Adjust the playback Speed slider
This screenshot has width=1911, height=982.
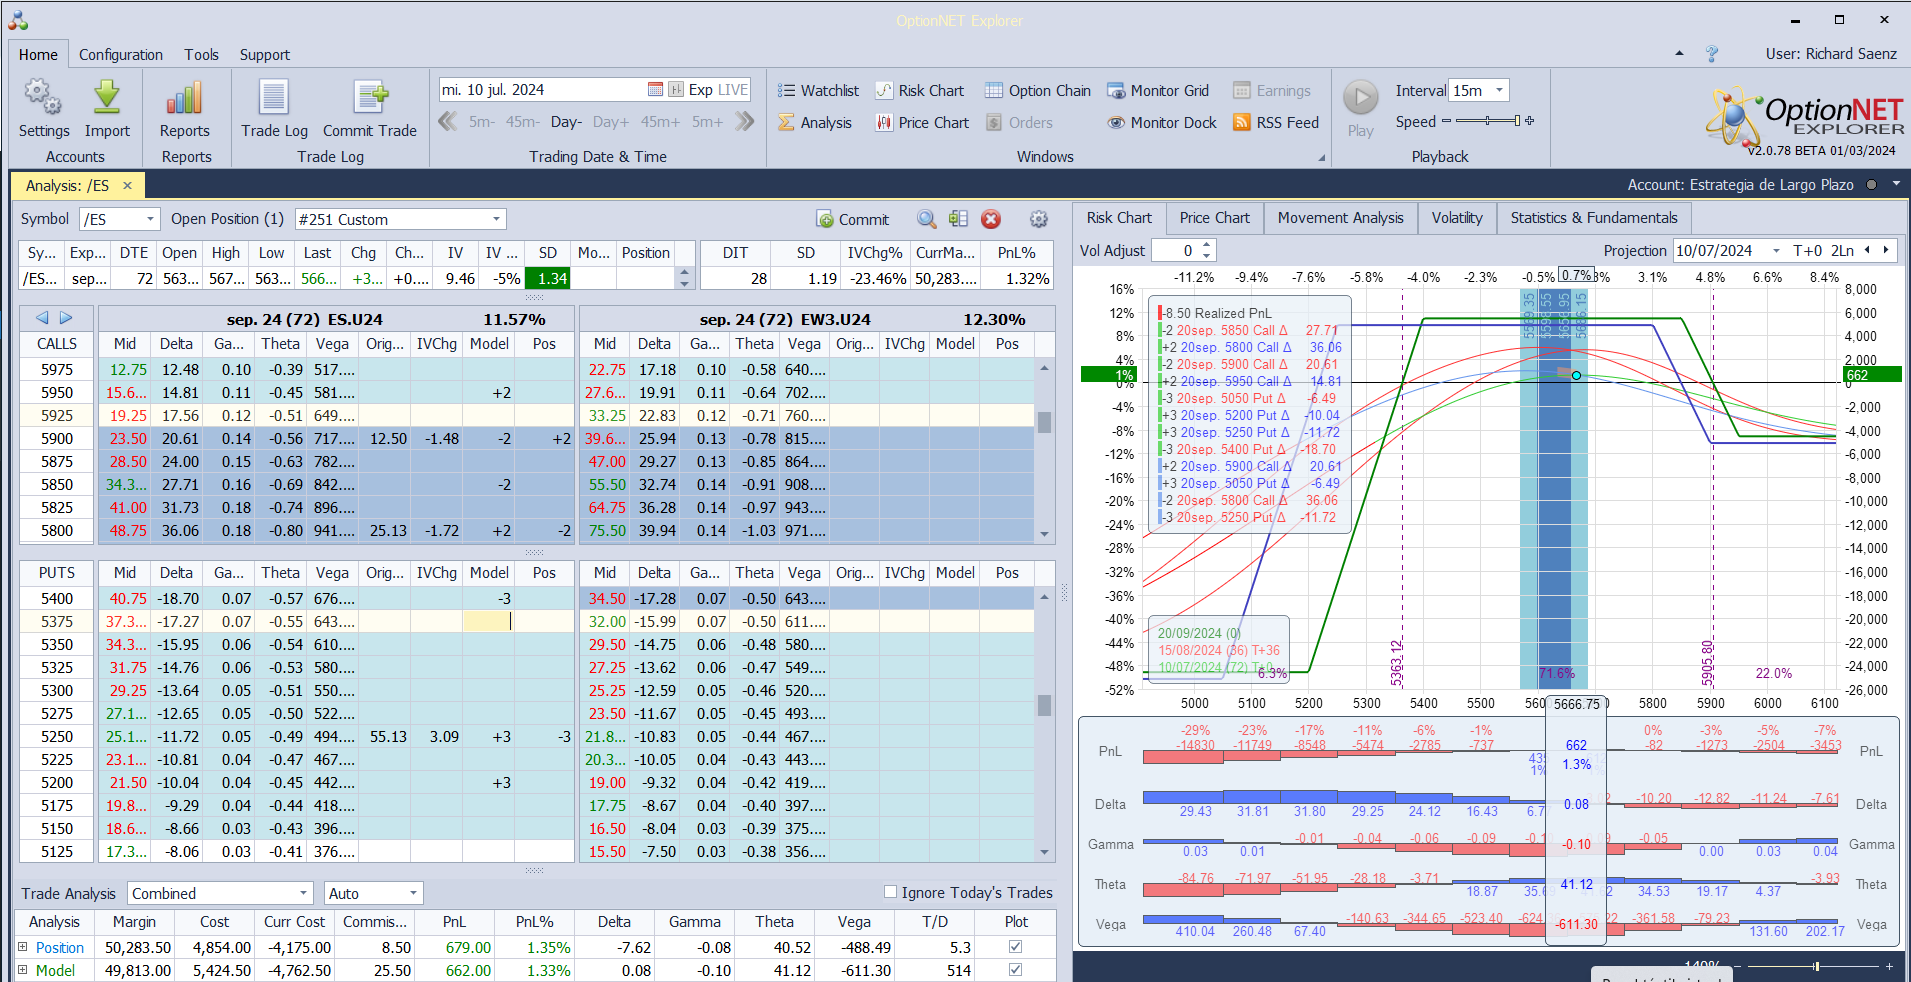[1488, 121]
